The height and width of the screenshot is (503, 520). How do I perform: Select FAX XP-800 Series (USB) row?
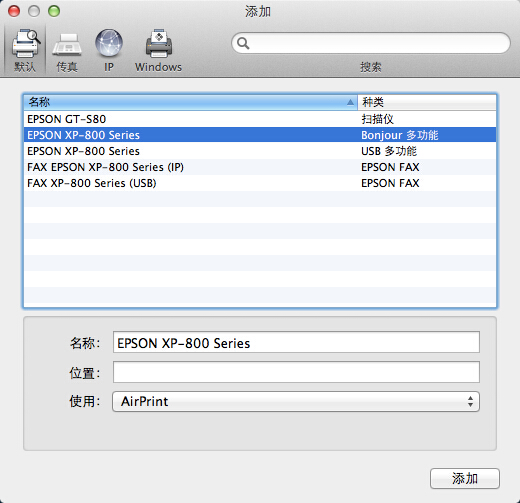pos(260,183)
